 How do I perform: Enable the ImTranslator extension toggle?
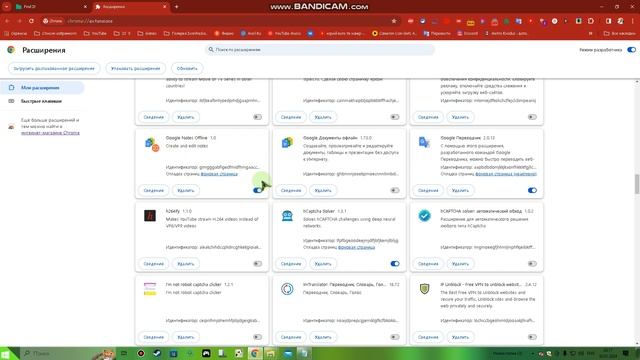coord(395,337)
